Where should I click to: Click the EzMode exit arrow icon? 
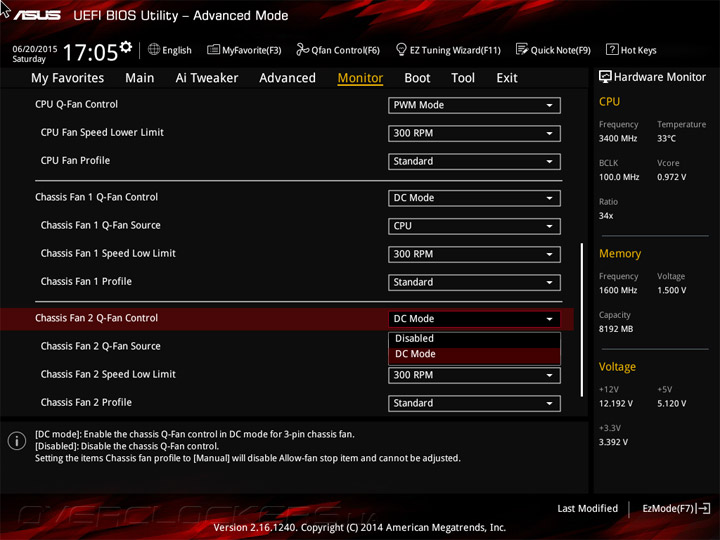tap(703, 508)
